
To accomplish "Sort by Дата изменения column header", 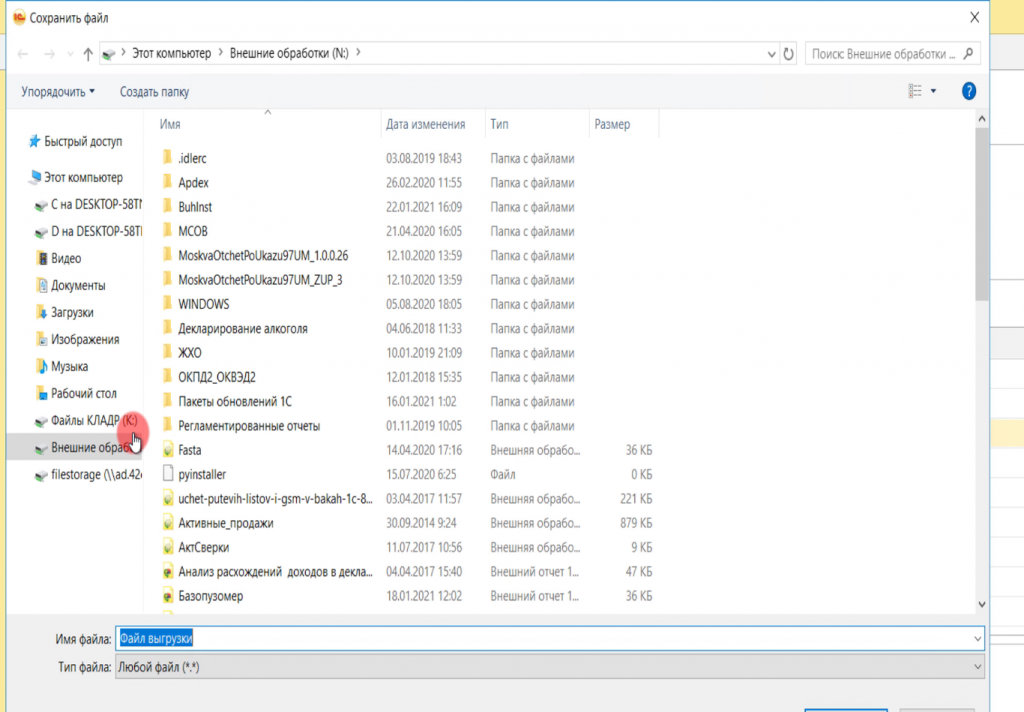I will pos(425,125).
